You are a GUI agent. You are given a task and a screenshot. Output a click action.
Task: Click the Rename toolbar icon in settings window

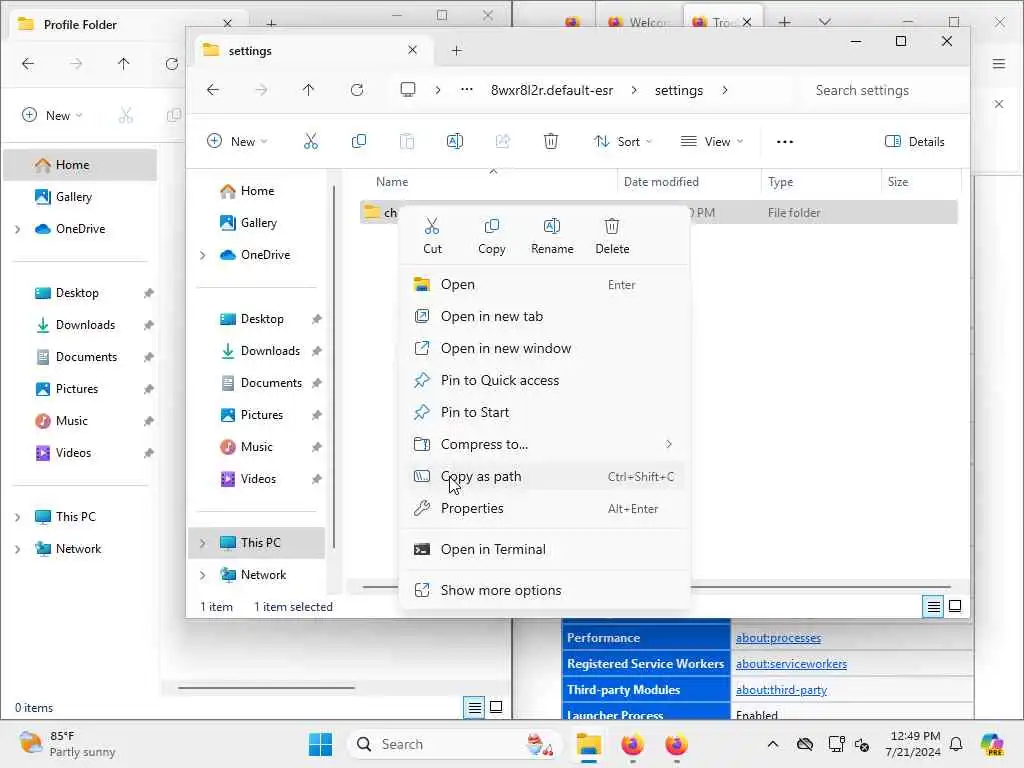tap(455, 142)
